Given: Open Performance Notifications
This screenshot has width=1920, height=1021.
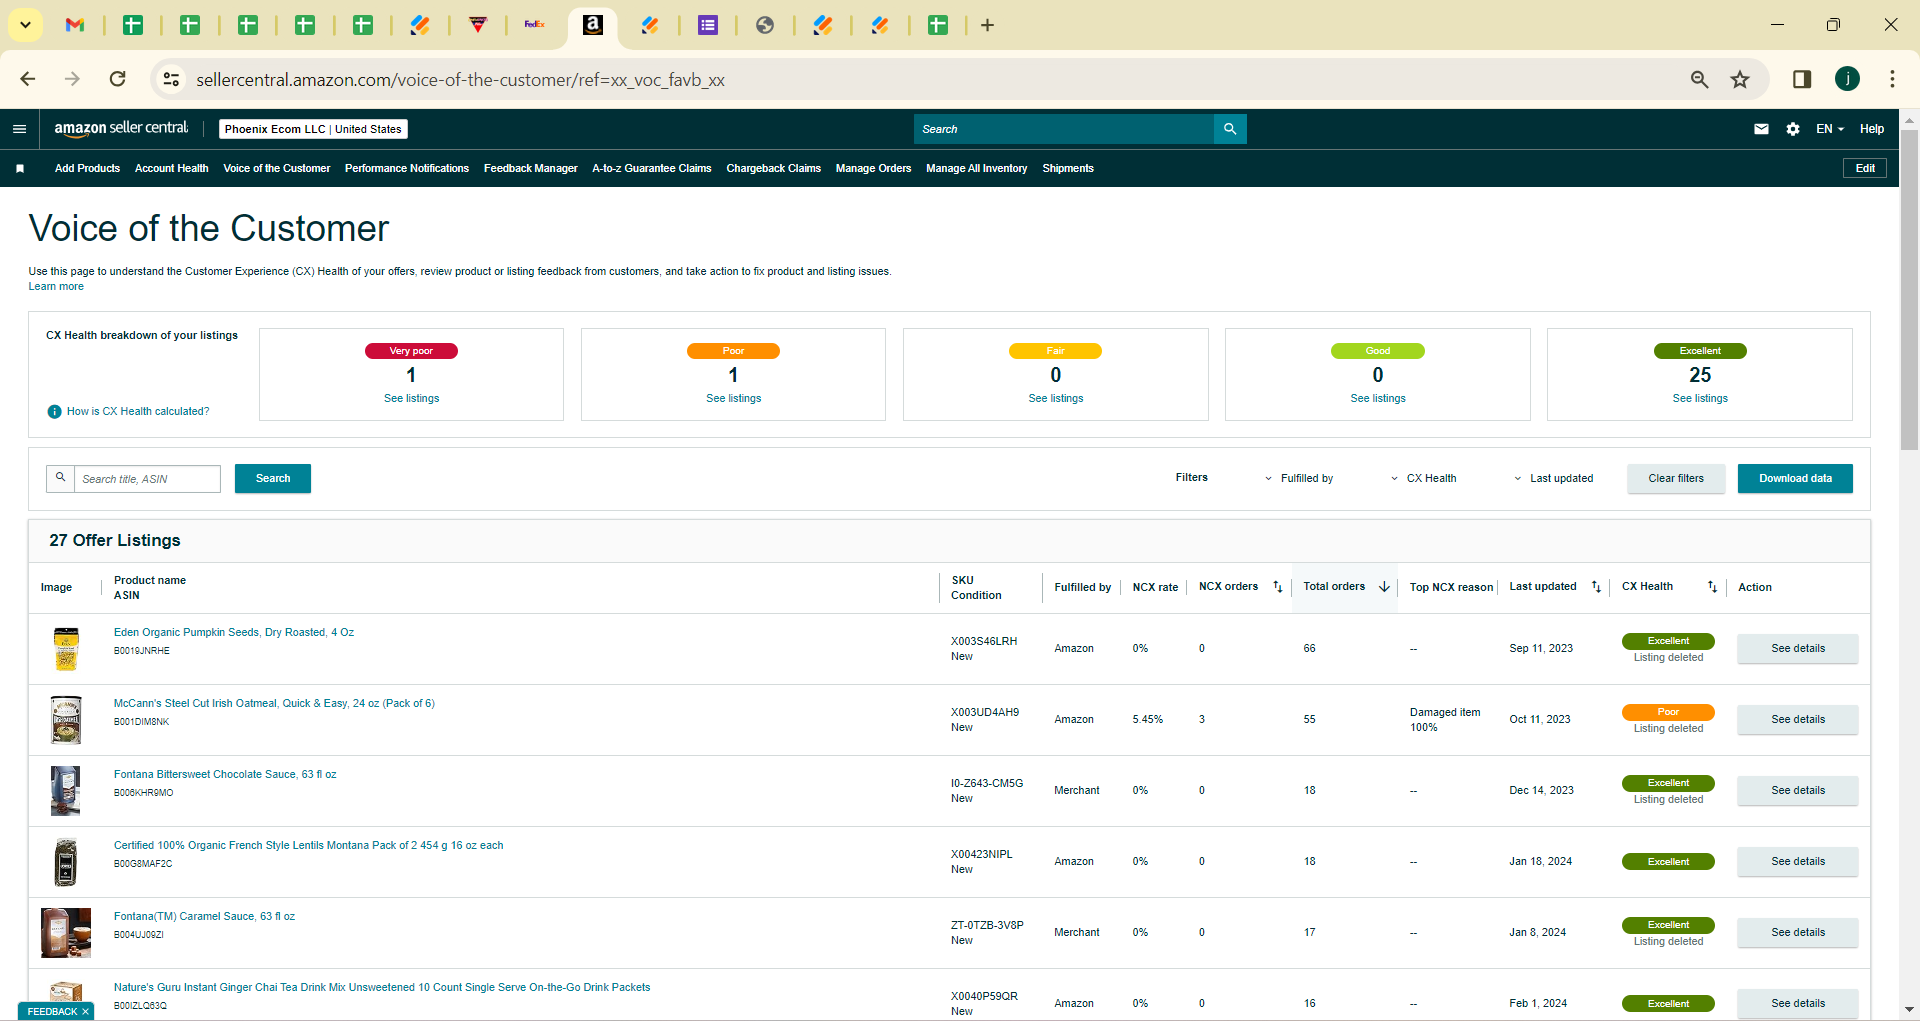Looking at the screenshot, I should [x=407, y=169].
